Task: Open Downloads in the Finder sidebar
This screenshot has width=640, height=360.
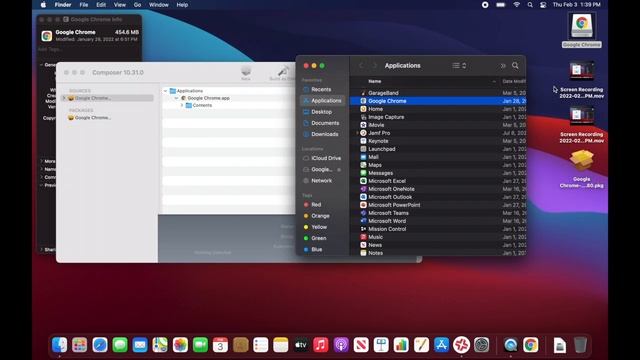Action: (x=322, y=134)
